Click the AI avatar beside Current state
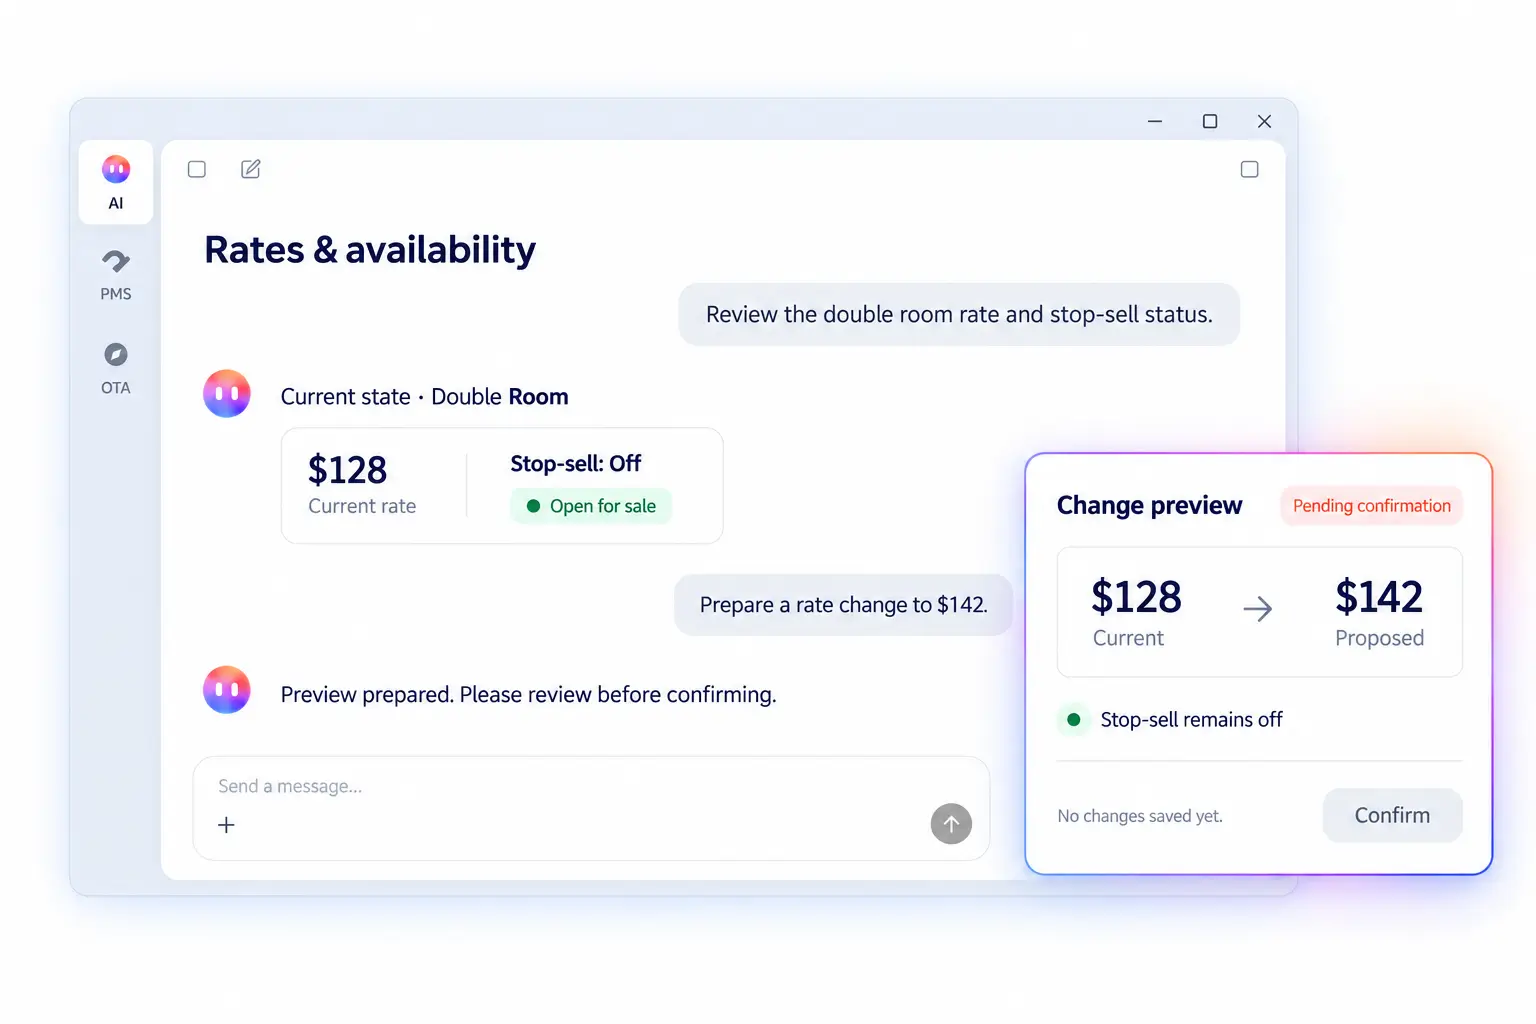 (x=227, y=393)
